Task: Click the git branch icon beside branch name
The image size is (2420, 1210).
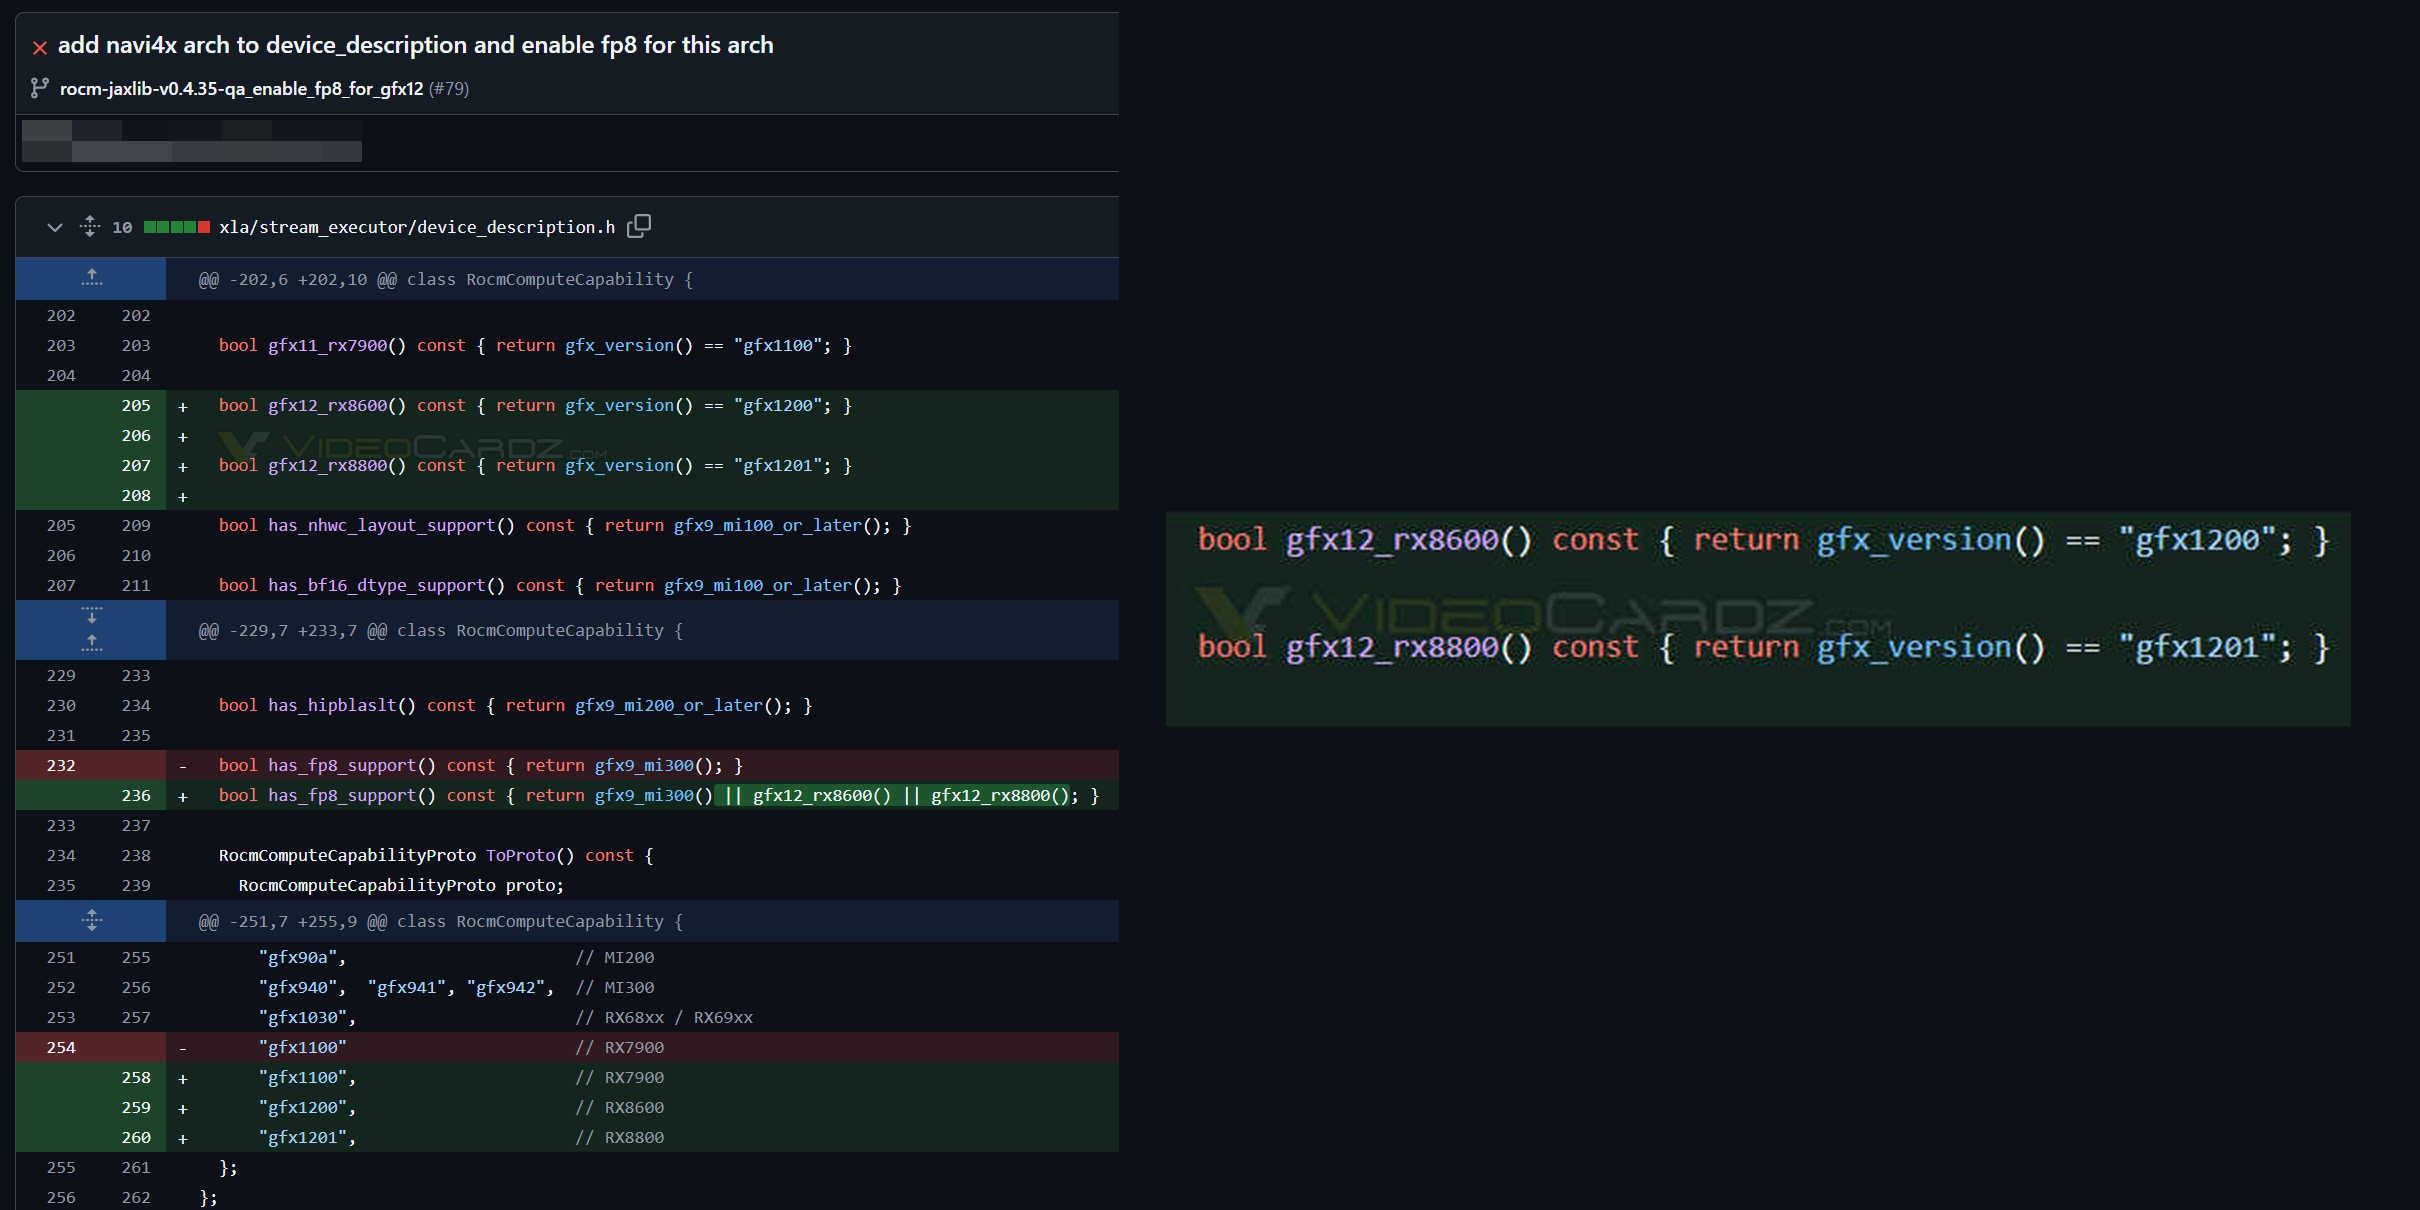Action: tap(39, 89)
